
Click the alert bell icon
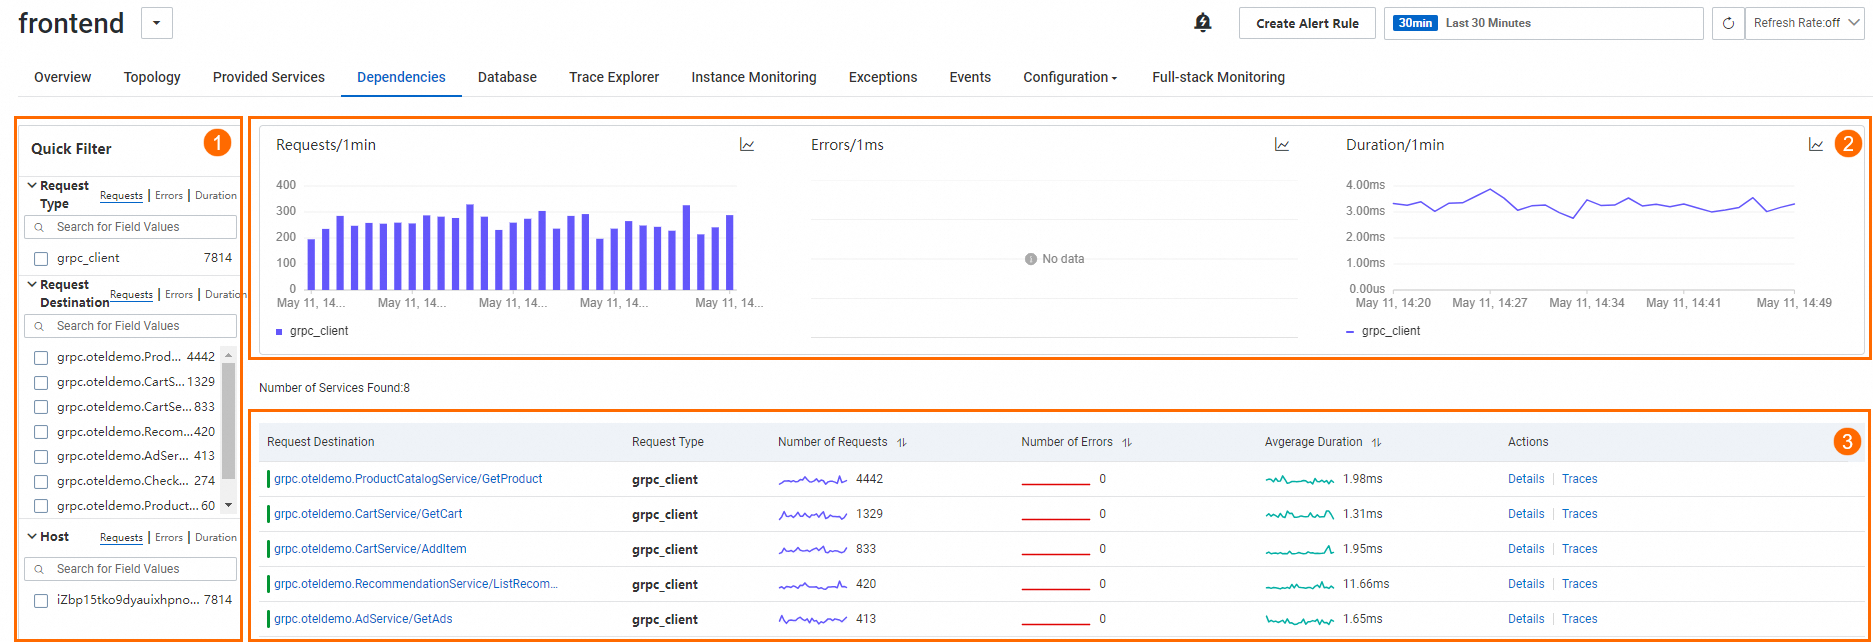point(1203,22)
